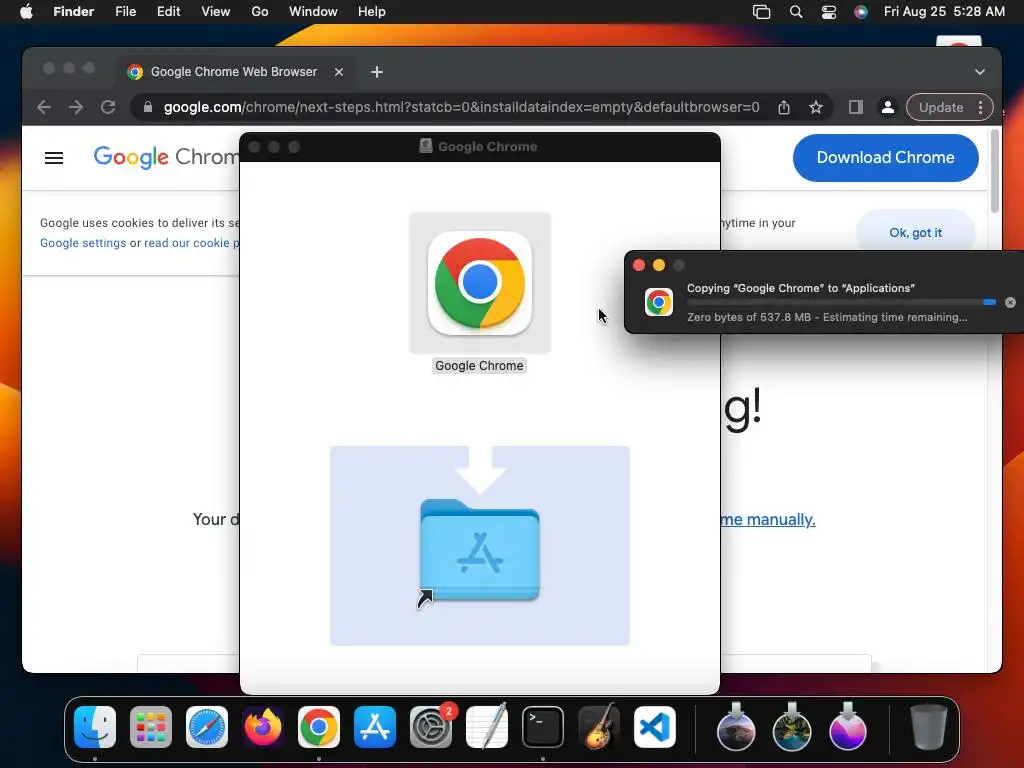The width and height of the screenshot is (1024, 768).
Task: Open the File menu
Action: (x=125, y=12)
